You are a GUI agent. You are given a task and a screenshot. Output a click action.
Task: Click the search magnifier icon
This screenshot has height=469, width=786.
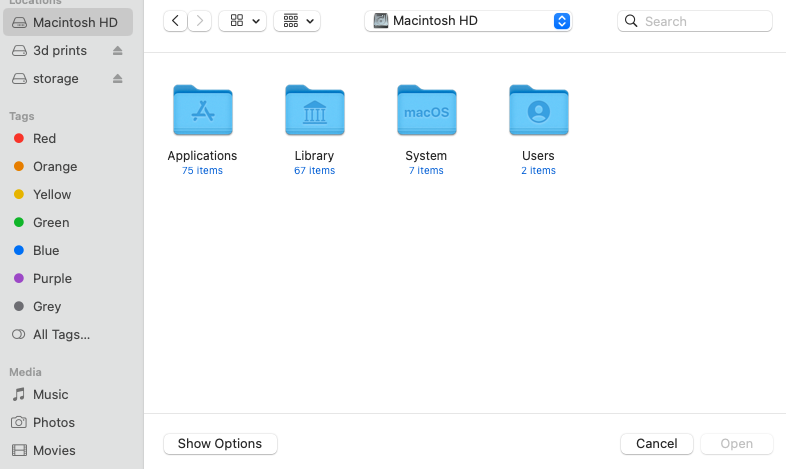(631, 21)
